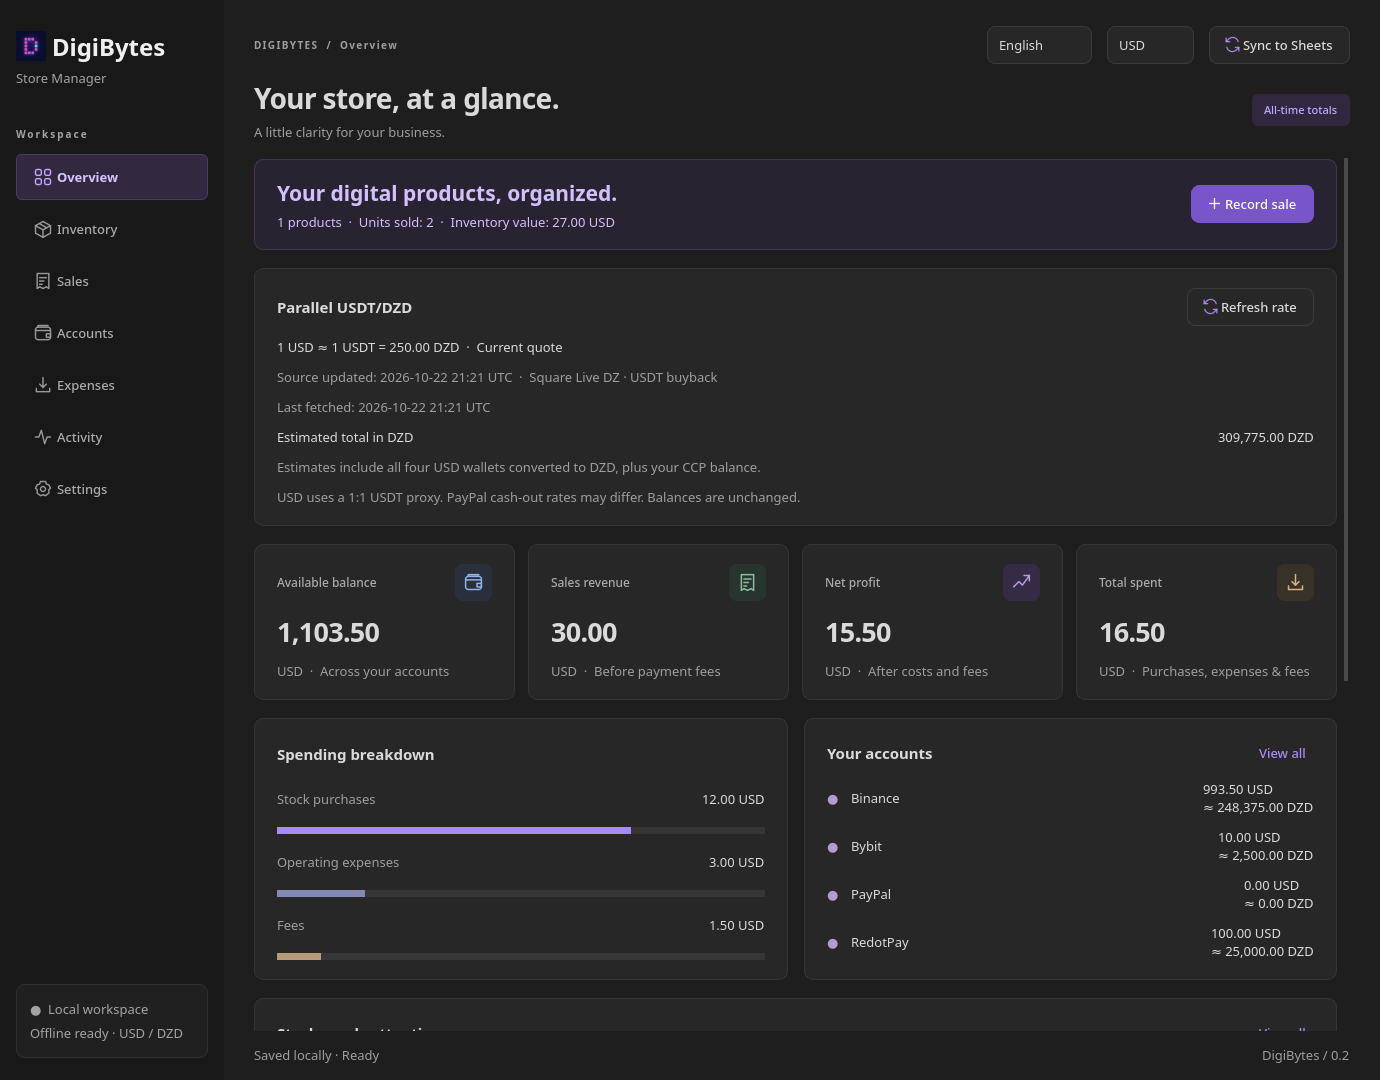Screen dimensions: 1380x1080
Task: Click the Sales revenue receipt icon
Action: click(x=747, y=582)
